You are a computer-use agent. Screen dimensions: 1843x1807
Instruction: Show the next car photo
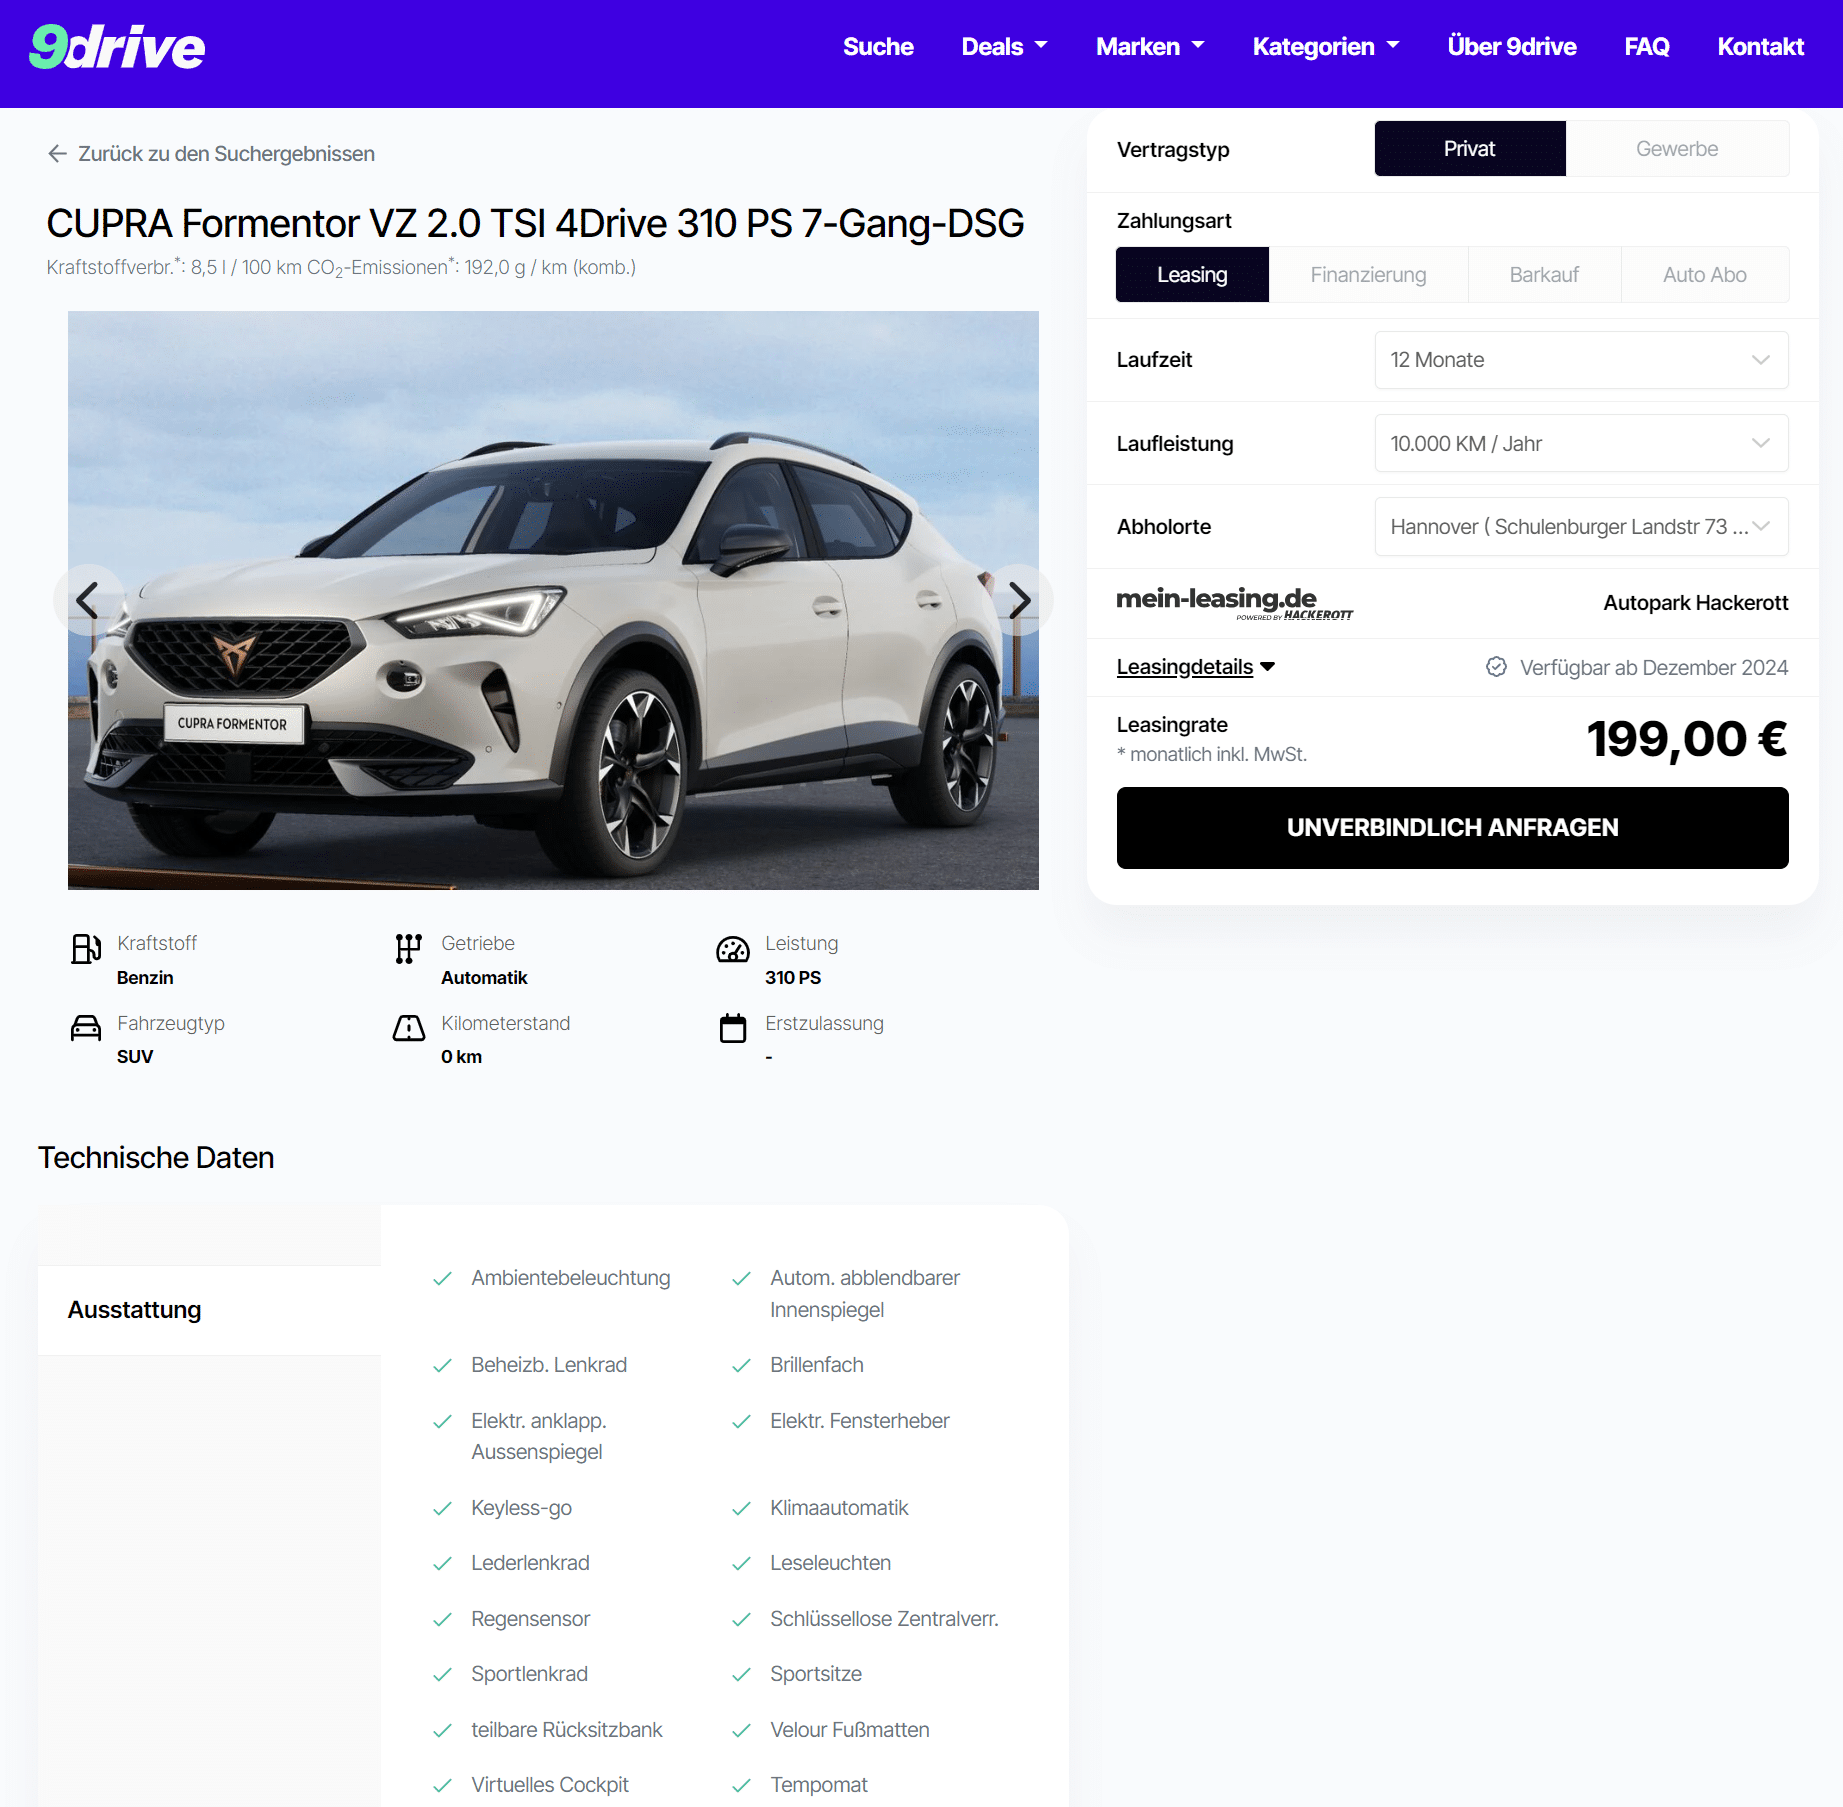point(1018,600)
